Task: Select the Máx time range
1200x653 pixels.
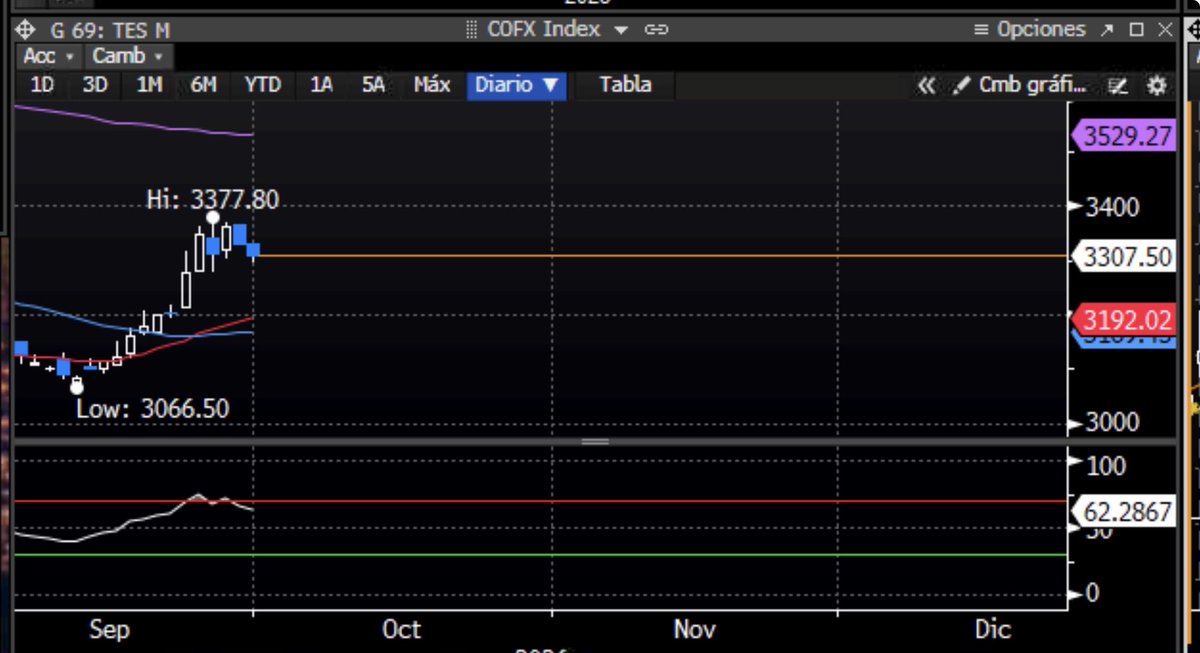Action: pyautogui.click(x=432, y=85)
